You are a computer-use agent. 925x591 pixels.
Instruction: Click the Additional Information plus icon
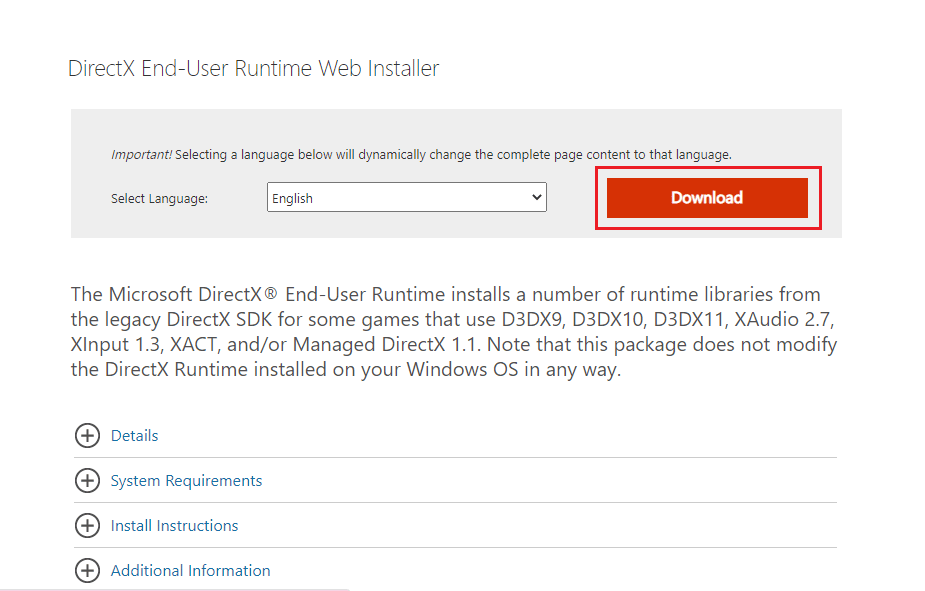(88, 570)
